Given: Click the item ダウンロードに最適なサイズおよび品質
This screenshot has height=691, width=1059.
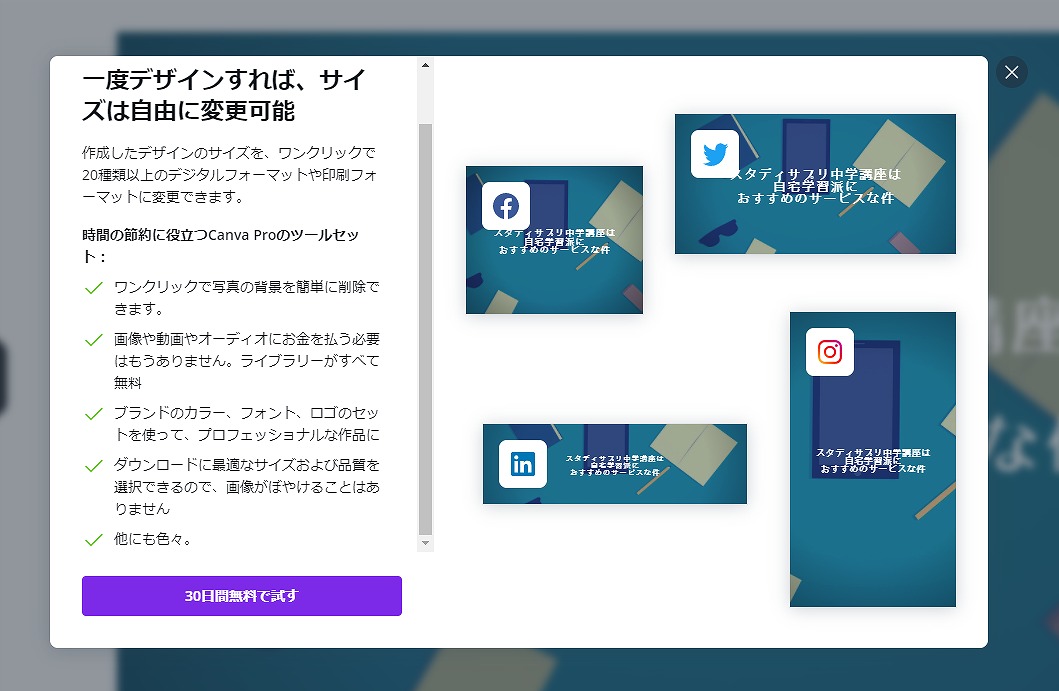Looking at the screenshot, I should 247,486.
